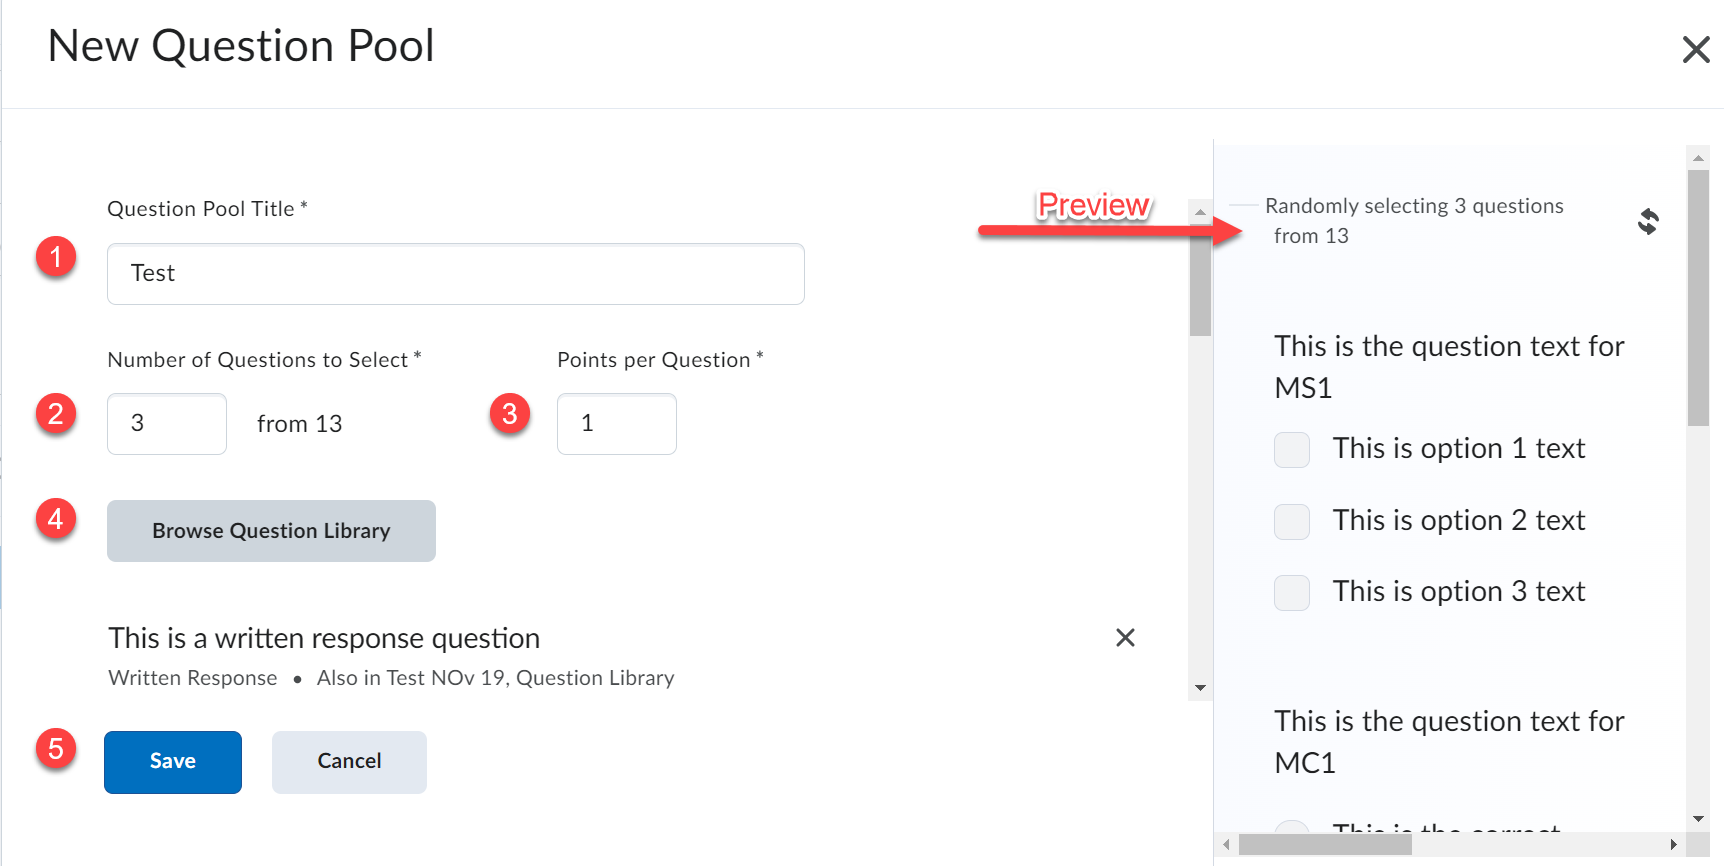Check the option 2 text checkbox

pos(1291,522)
